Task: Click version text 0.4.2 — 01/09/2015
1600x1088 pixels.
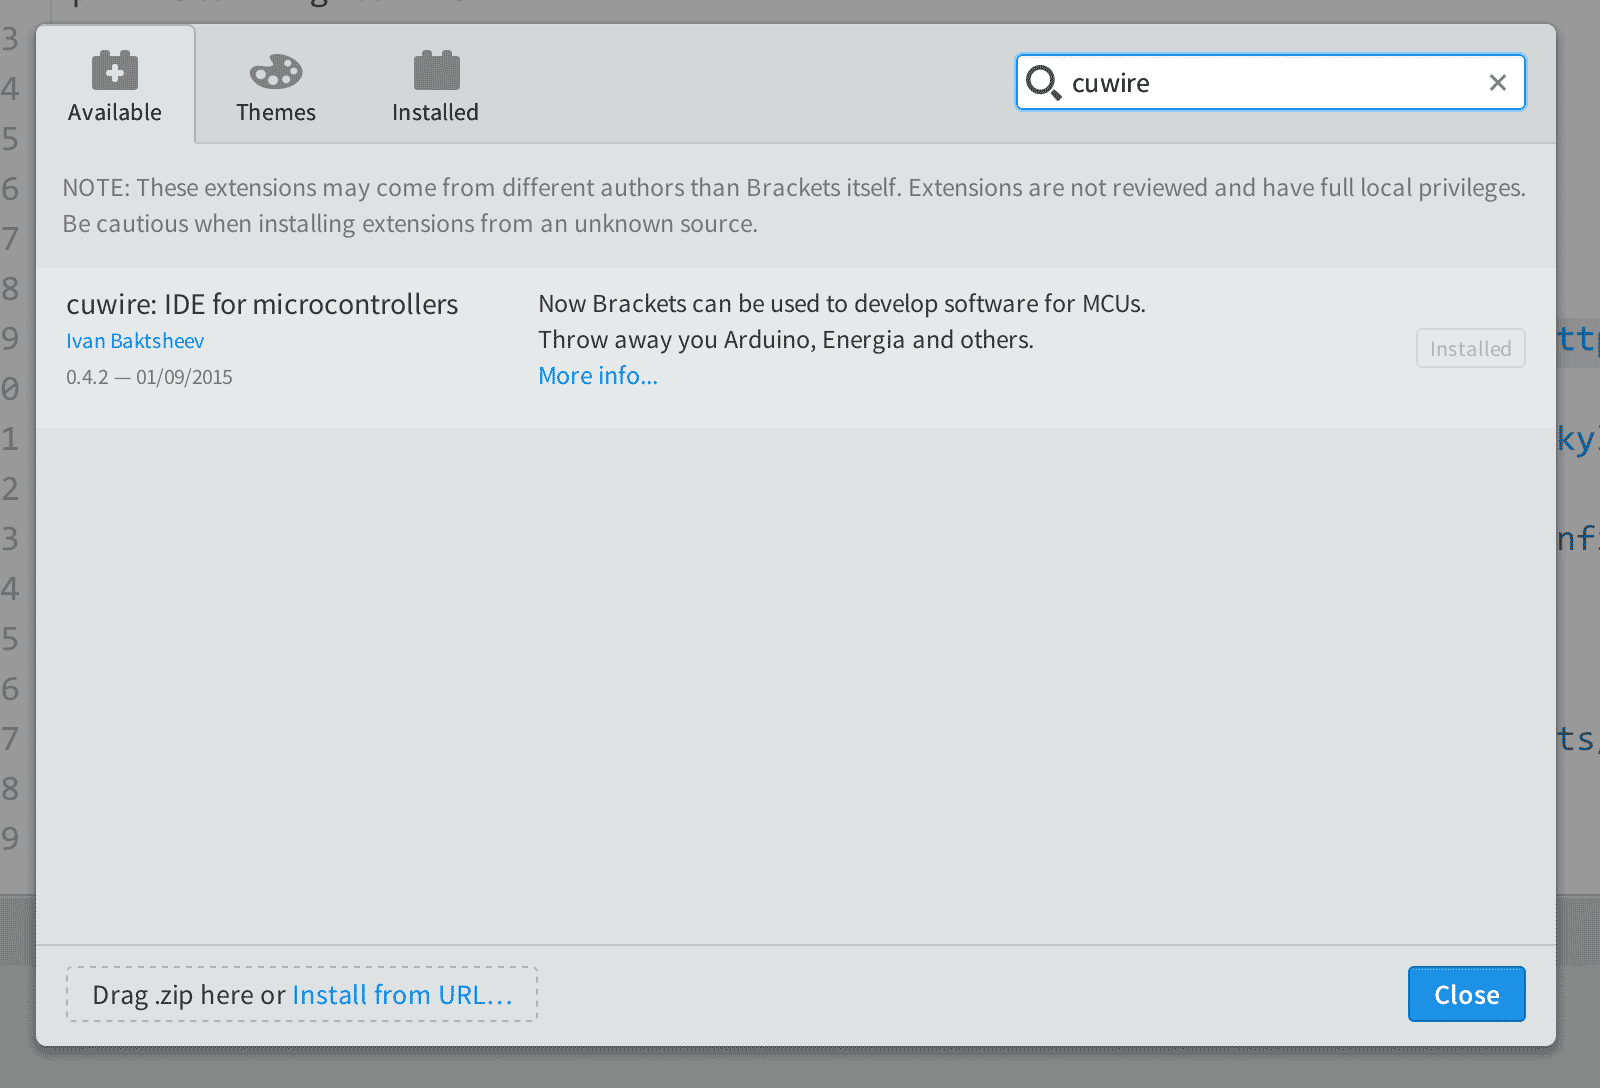Action: pyautogui.click(x=149, y=377)
